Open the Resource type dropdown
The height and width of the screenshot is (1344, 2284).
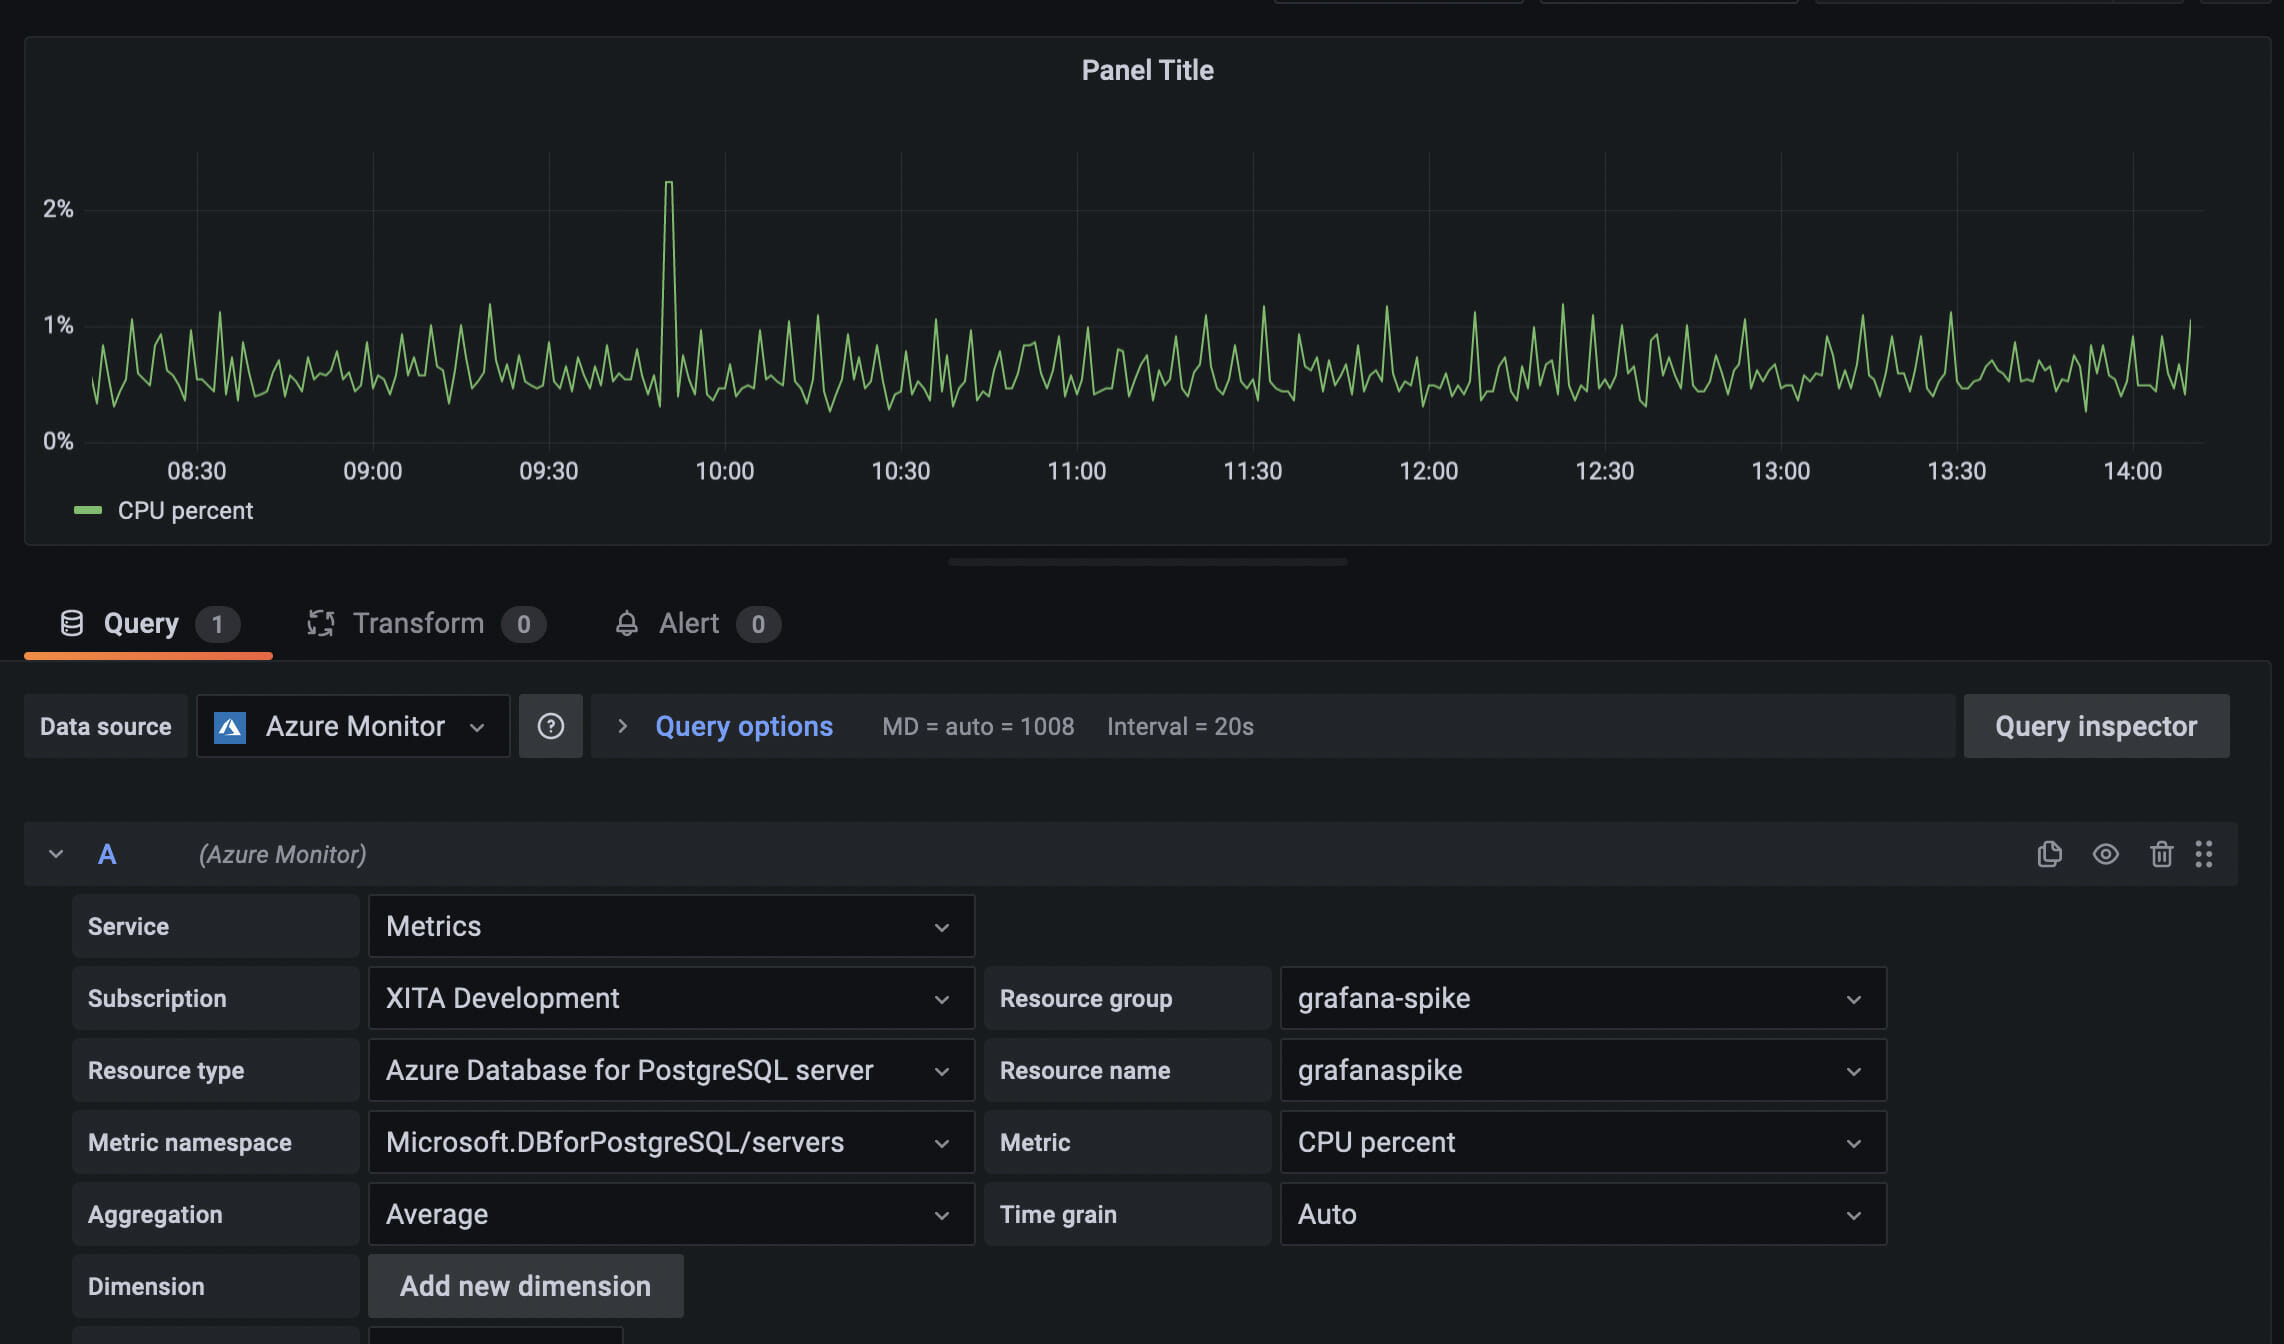671,1070
